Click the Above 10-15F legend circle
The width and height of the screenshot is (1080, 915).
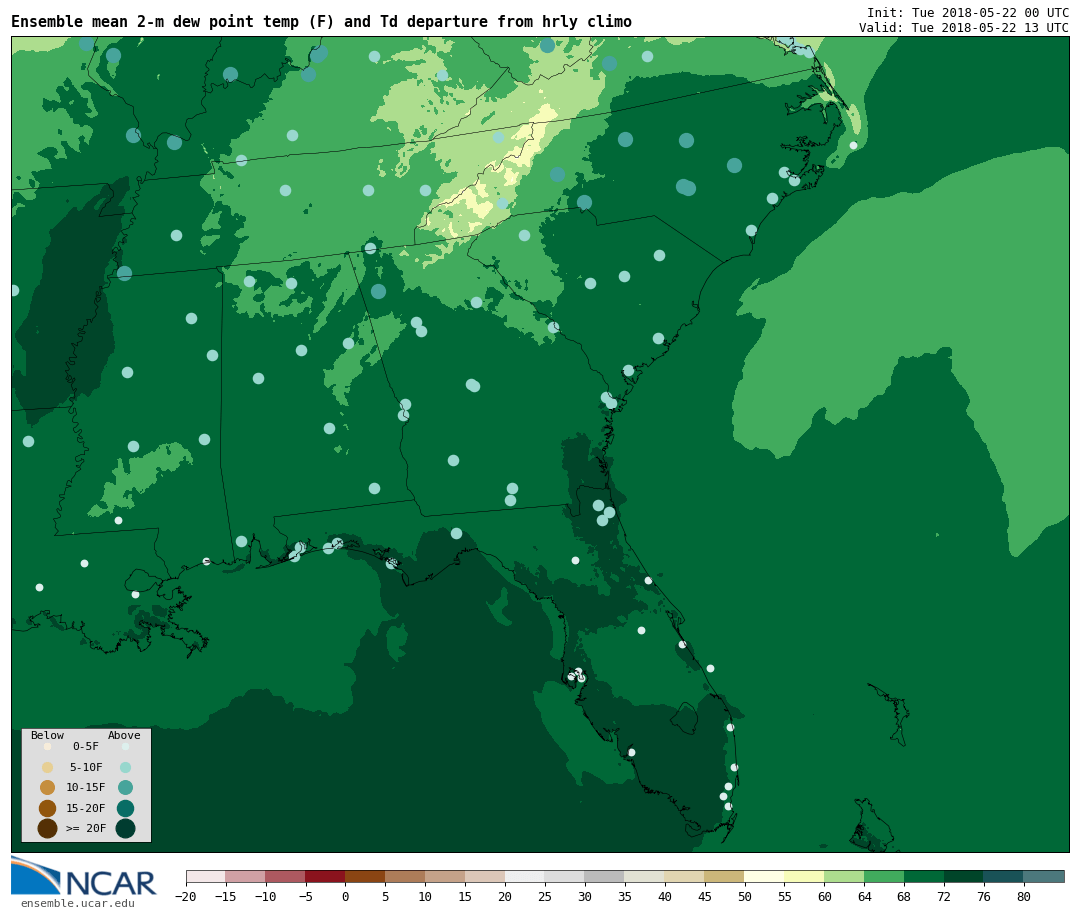[x=125, y=787]
